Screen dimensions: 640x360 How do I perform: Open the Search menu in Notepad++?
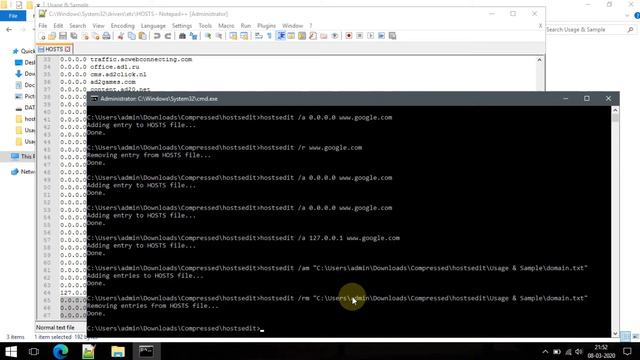click(x=78, y=26)
